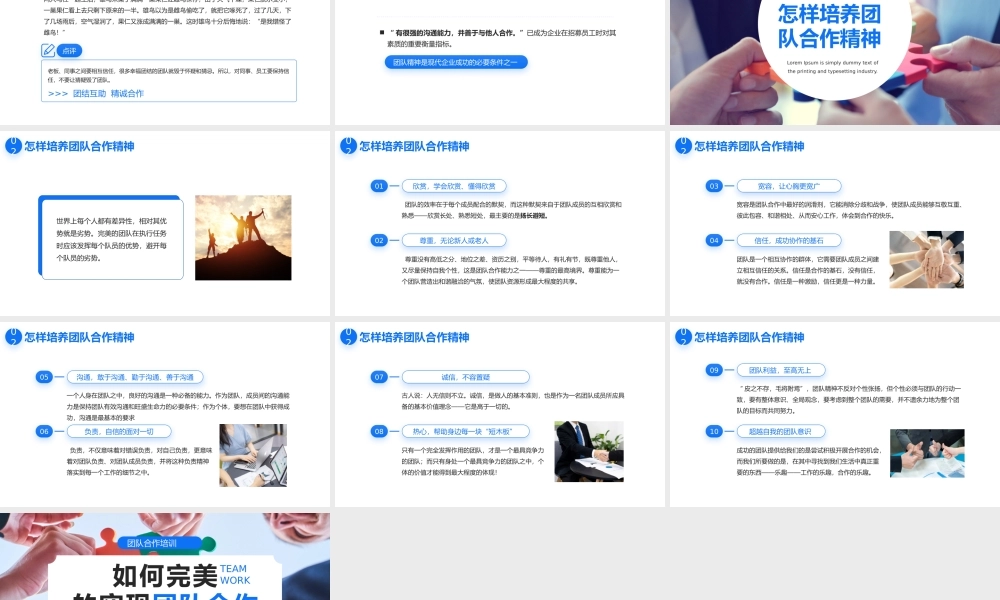Click the number badge 04
The width and height of the screenshot is (1000, 600).
(714, 240)
